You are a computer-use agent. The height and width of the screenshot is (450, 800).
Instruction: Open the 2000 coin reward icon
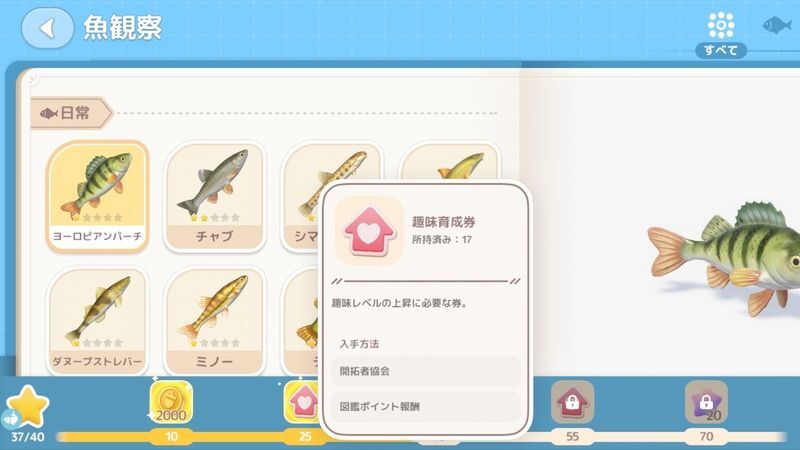pyautogui.click(x=171, y=402)
